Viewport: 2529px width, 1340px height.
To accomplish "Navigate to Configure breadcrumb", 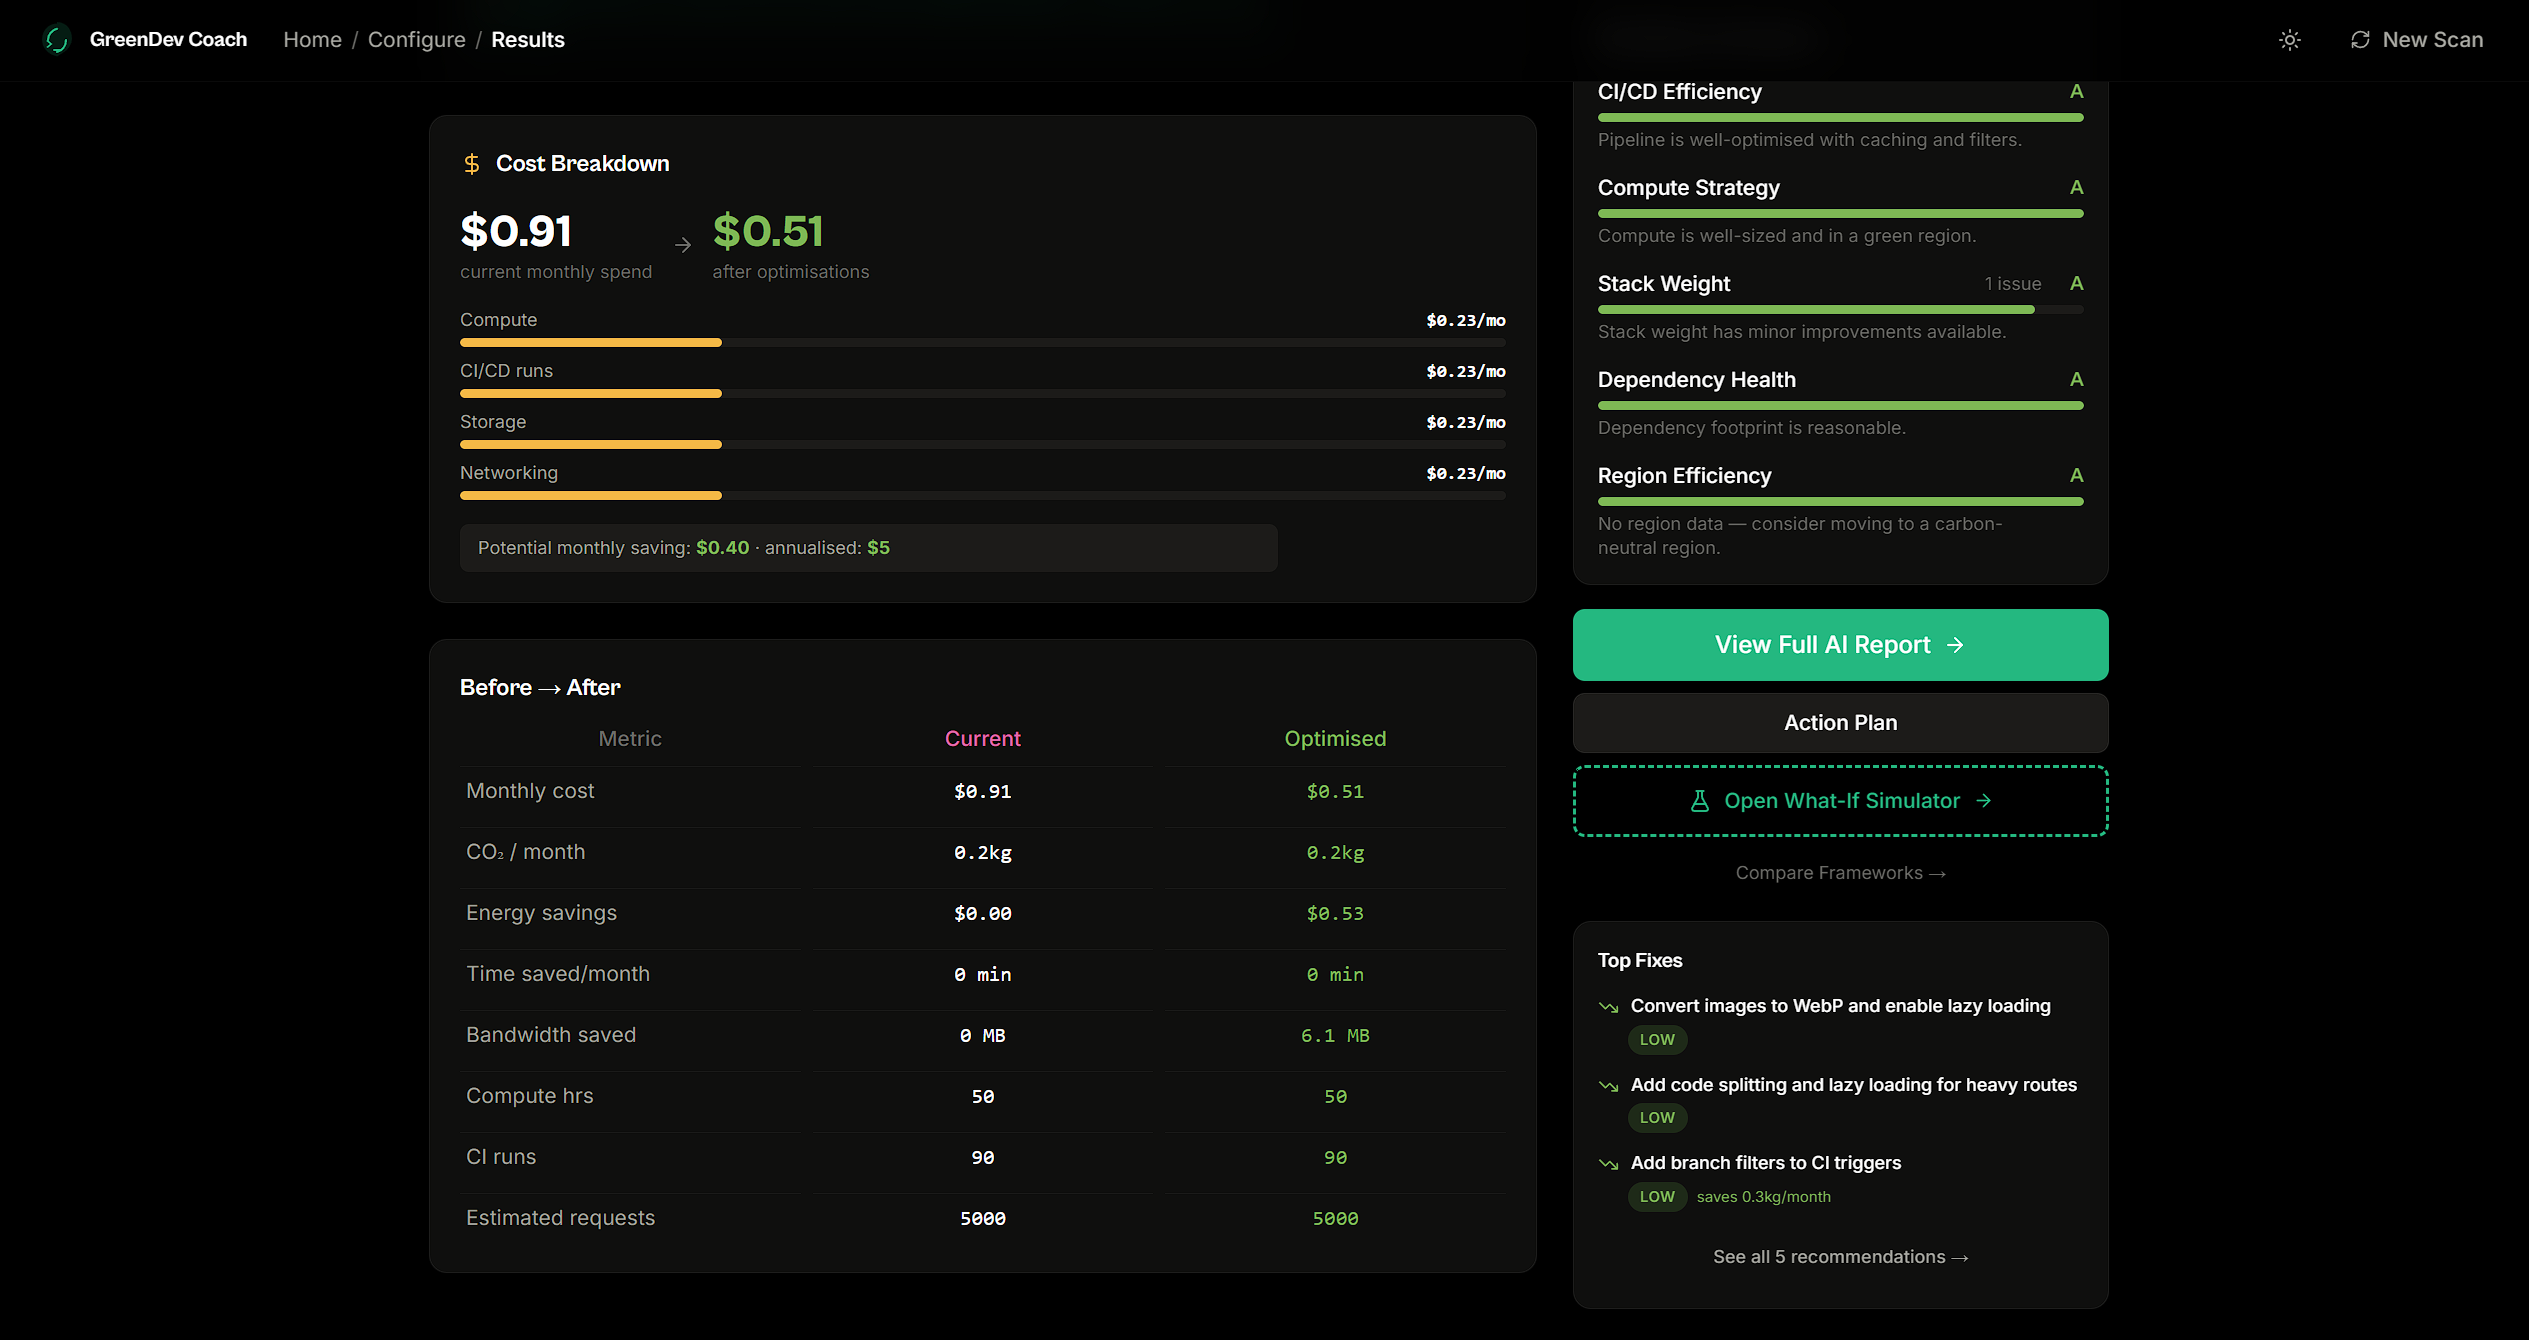I will [416, 40].
